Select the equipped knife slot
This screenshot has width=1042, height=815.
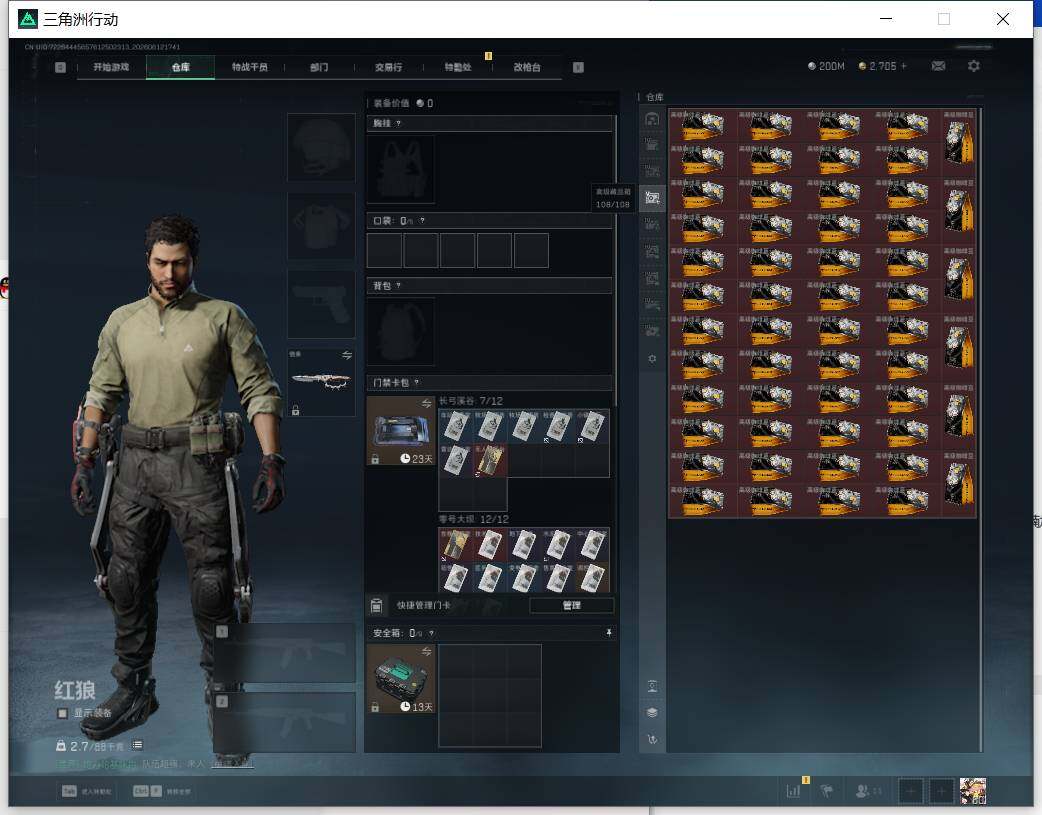point(321,382)
